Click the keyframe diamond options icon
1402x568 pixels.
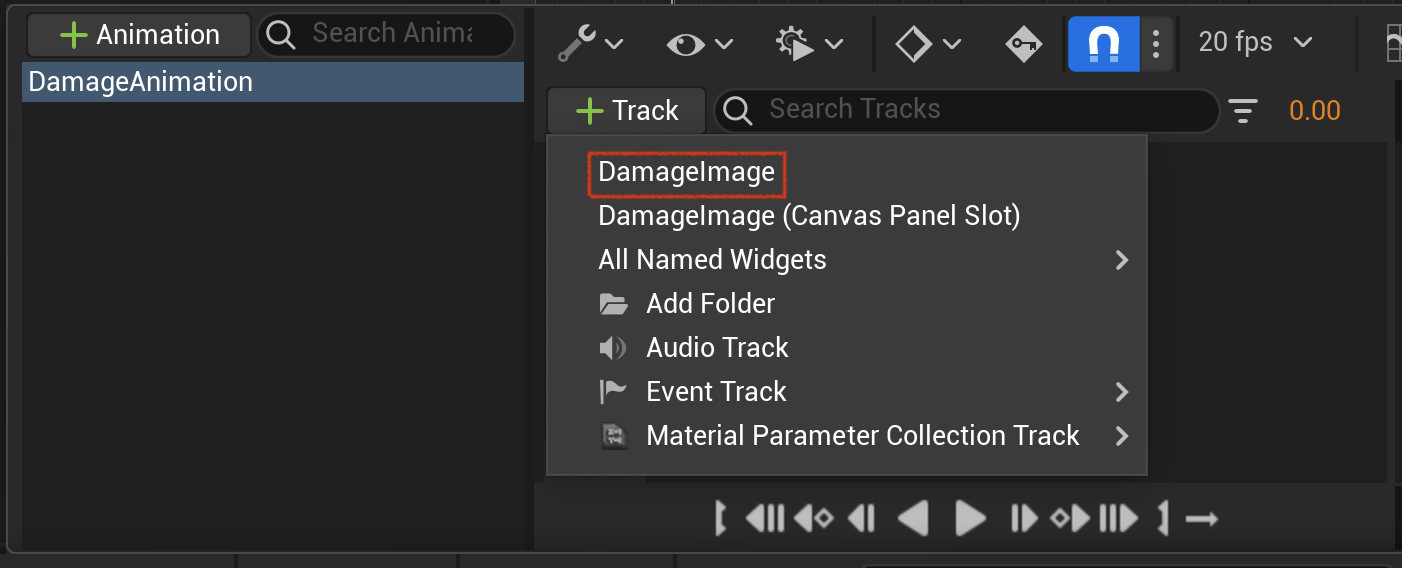[928, 43]
